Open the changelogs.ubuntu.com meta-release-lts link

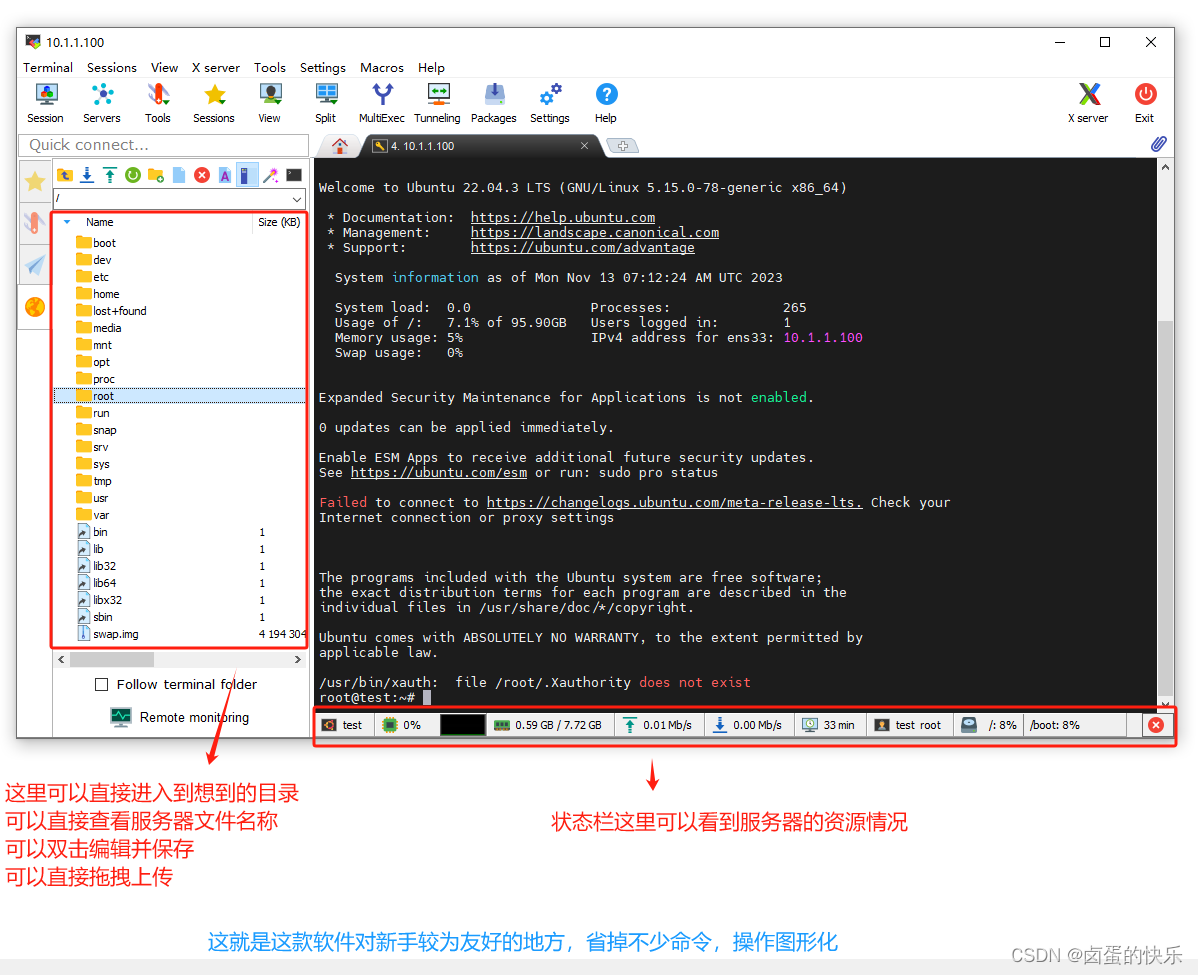click(675, 503)
